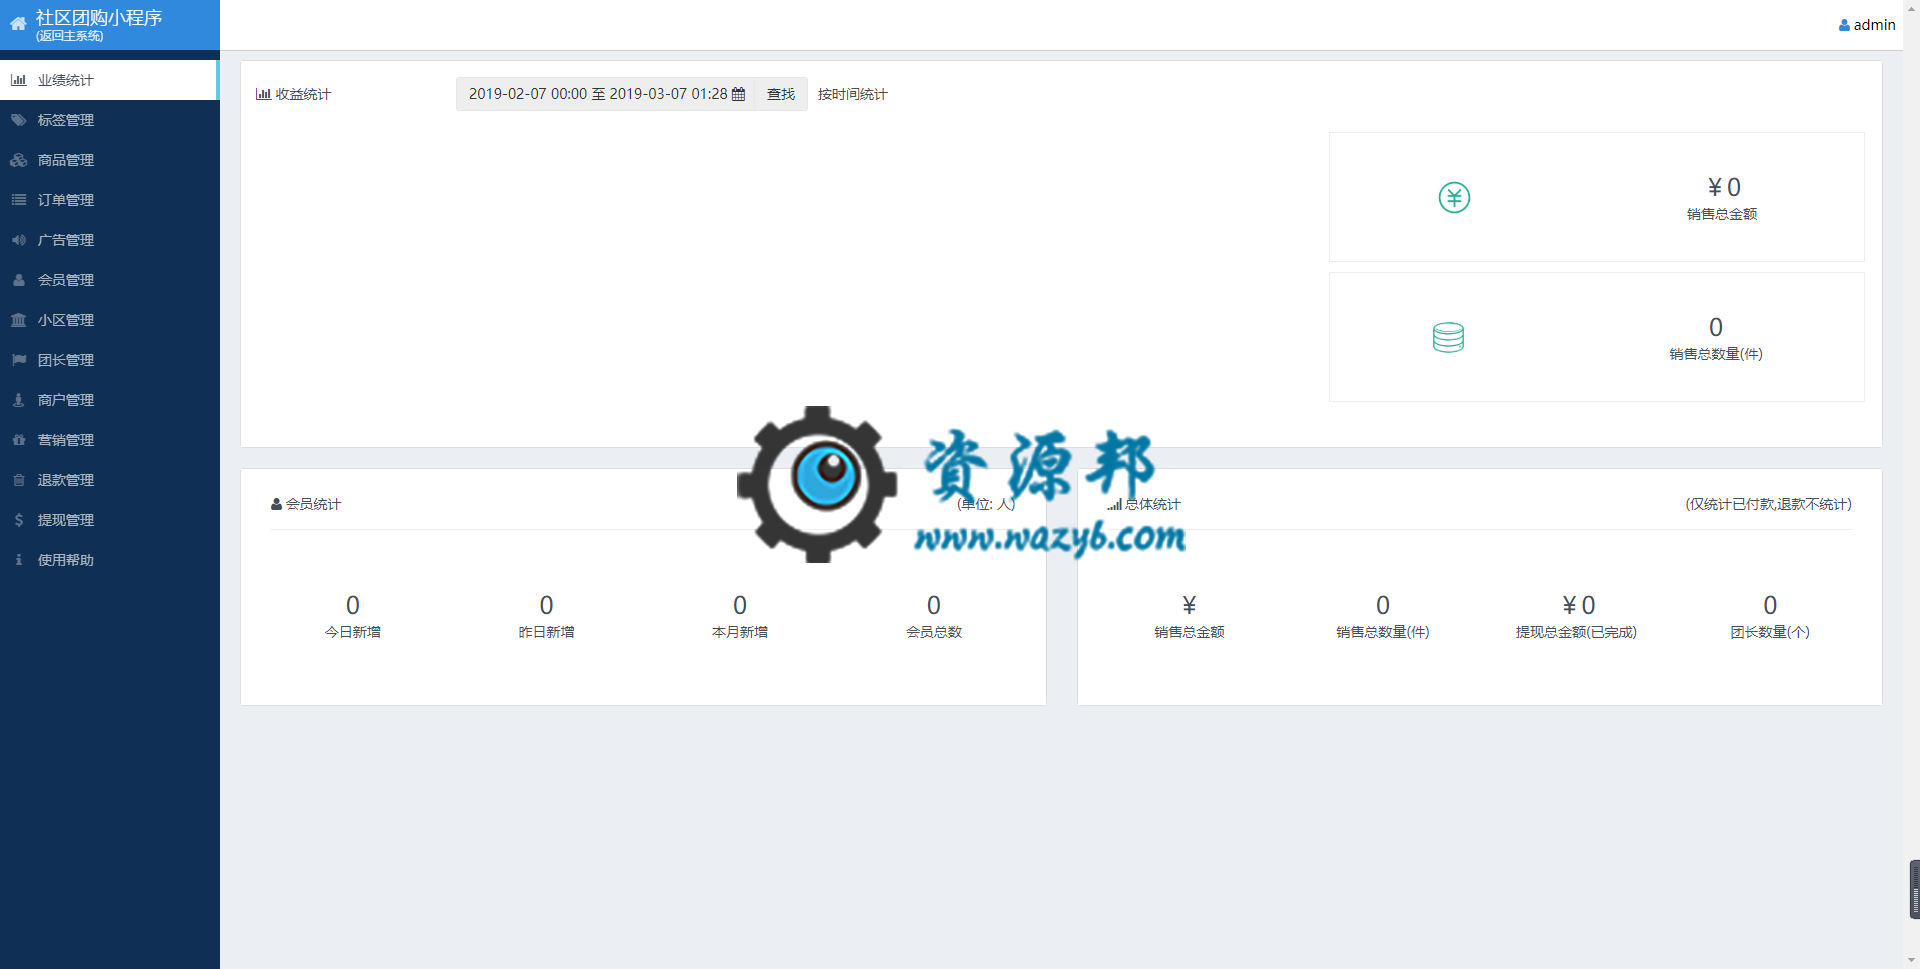
Task: Open 标签管理 menu item
Action: pos(110,120)
